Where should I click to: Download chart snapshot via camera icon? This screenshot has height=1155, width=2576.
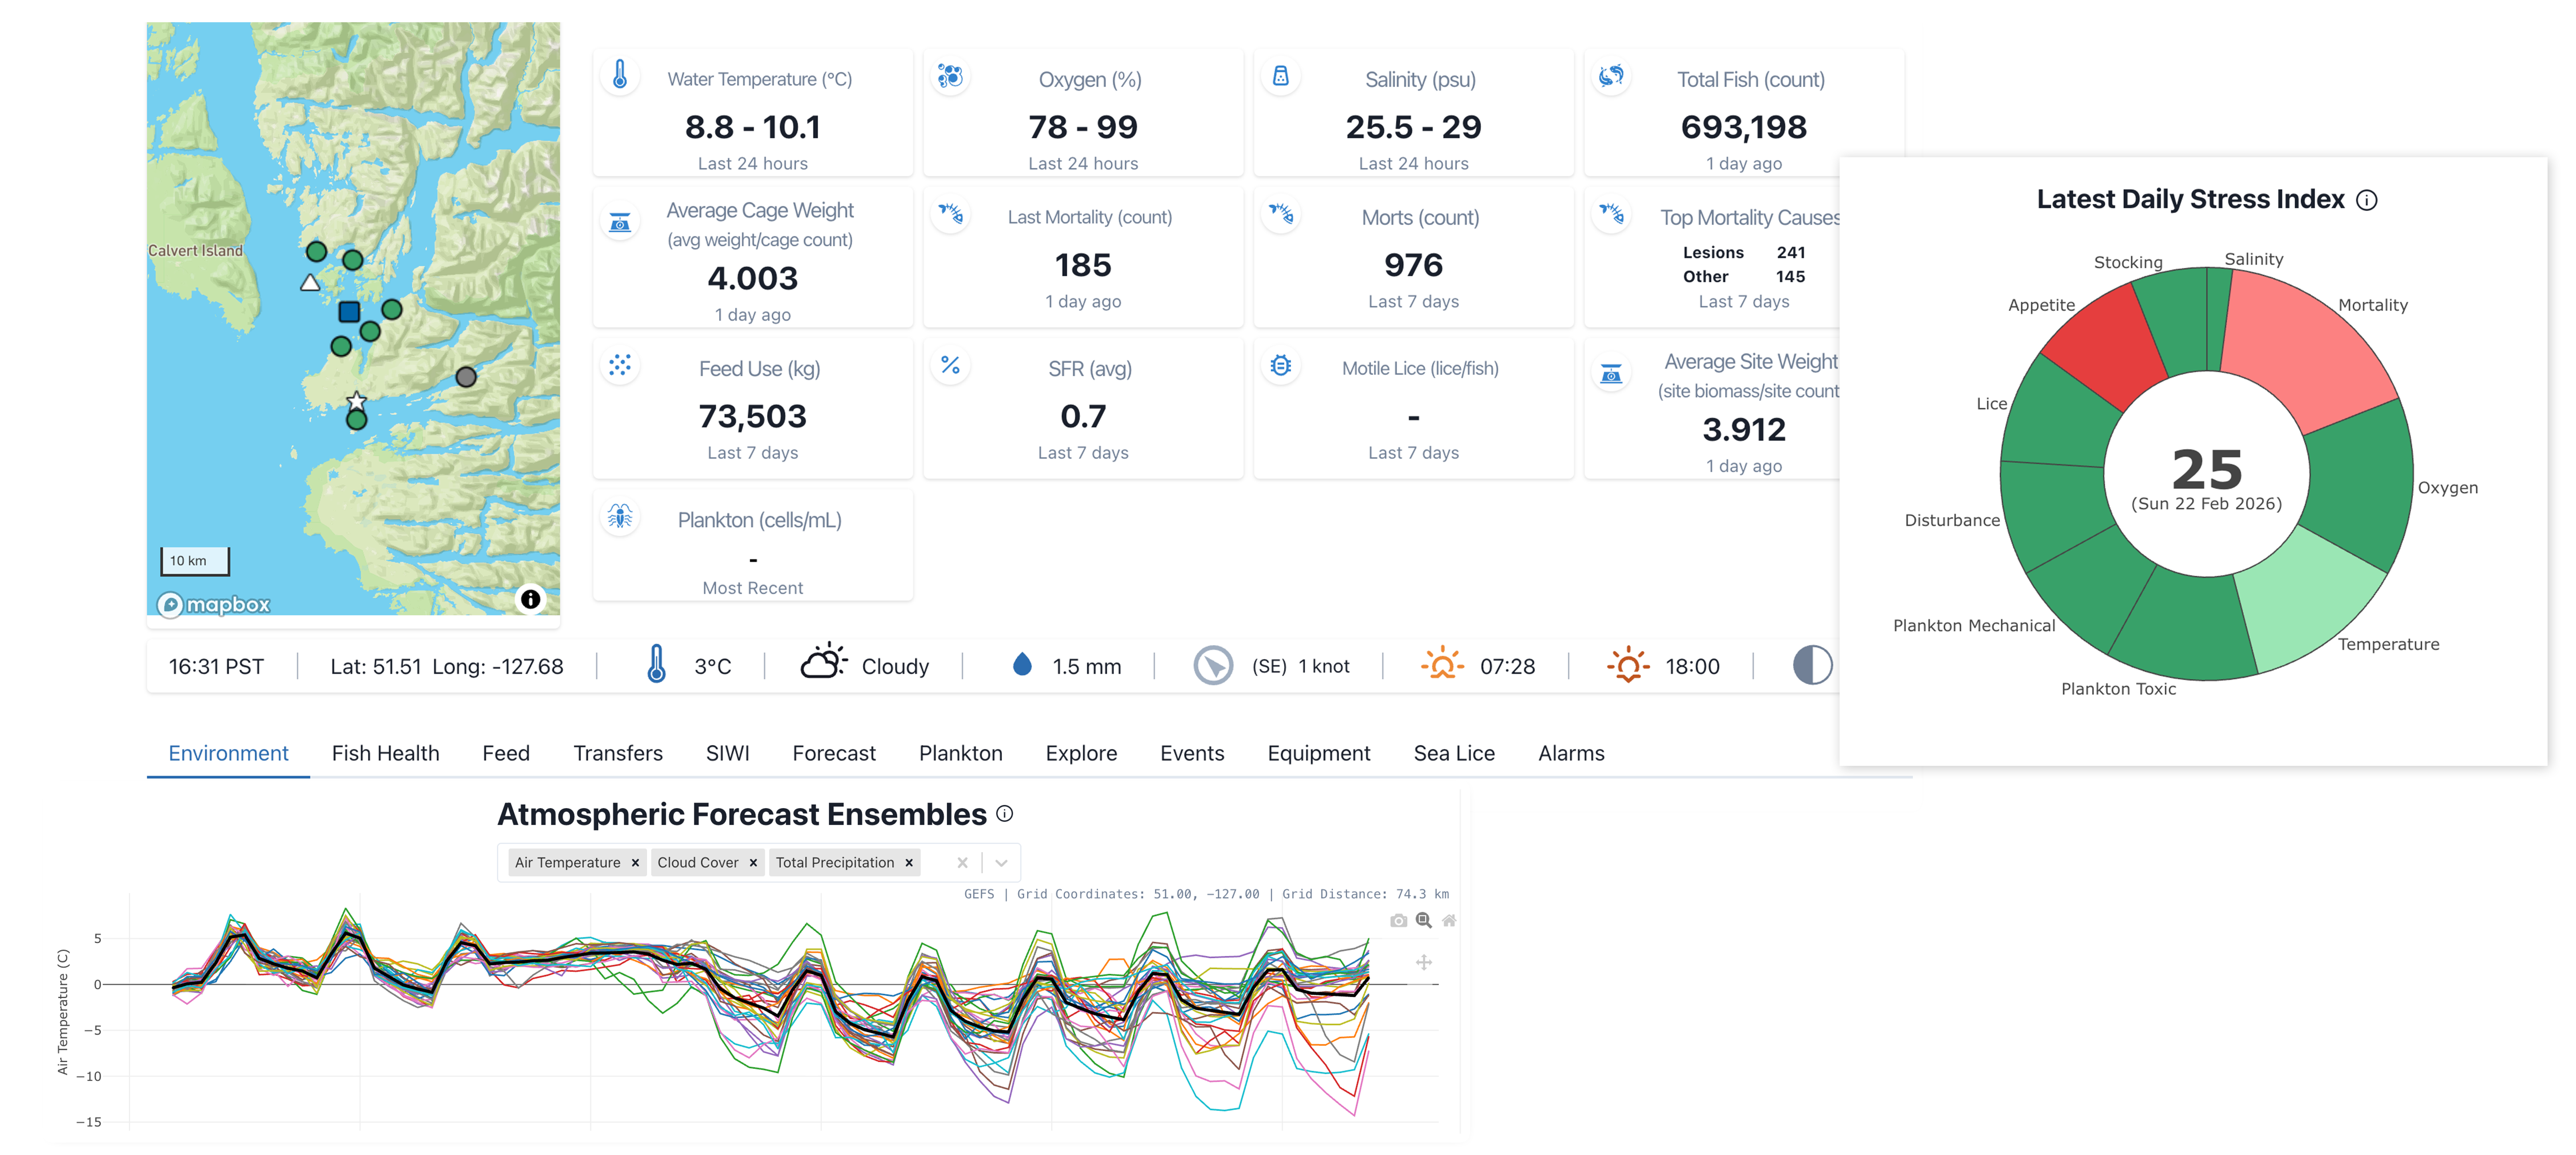(1399, 921)
